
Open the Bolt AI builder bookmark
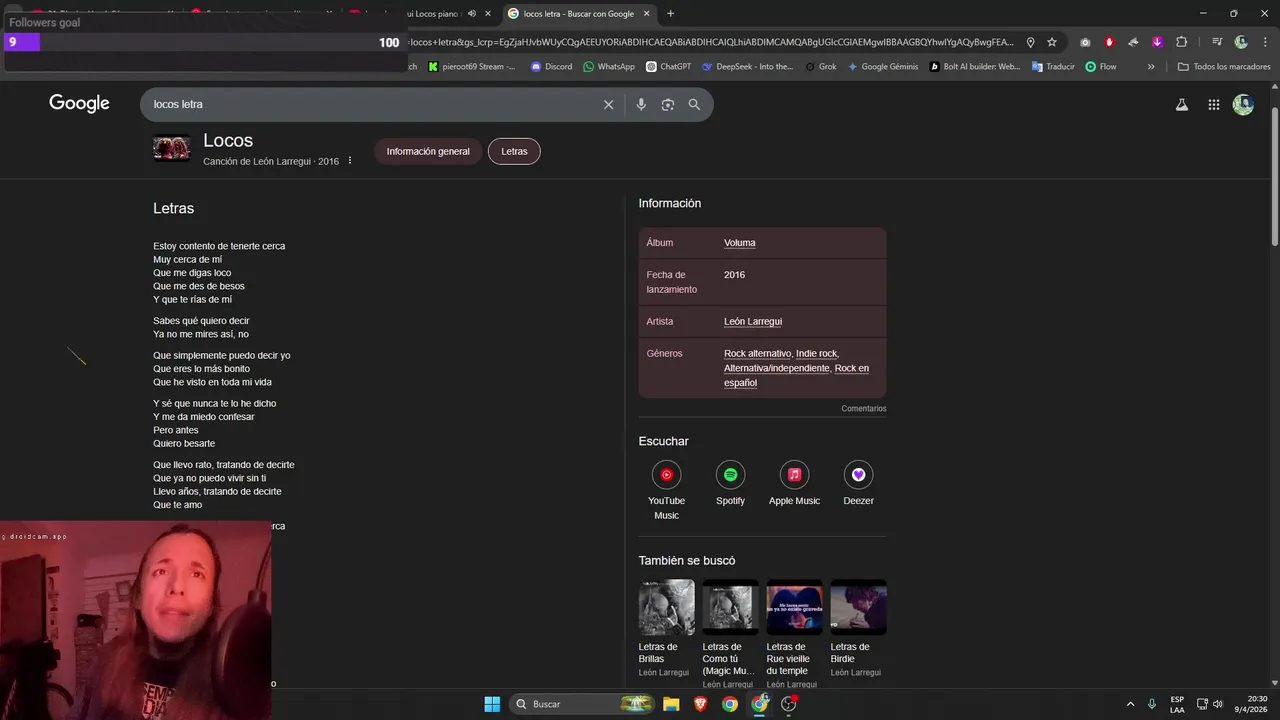coord(975,67)
